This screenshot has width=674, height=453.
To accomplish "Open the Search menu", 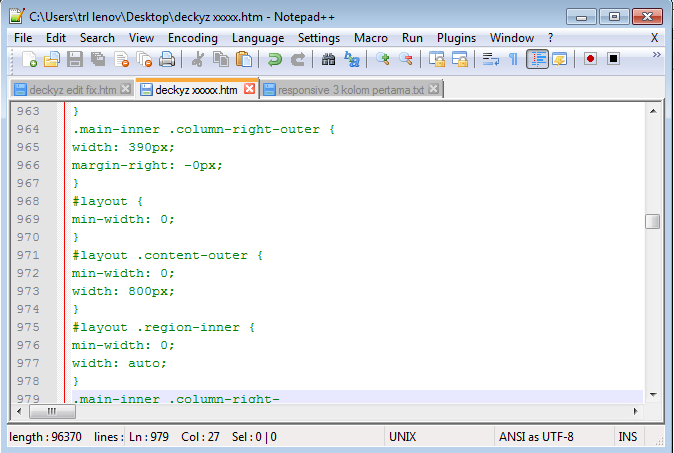I will (x=97, y=38).
